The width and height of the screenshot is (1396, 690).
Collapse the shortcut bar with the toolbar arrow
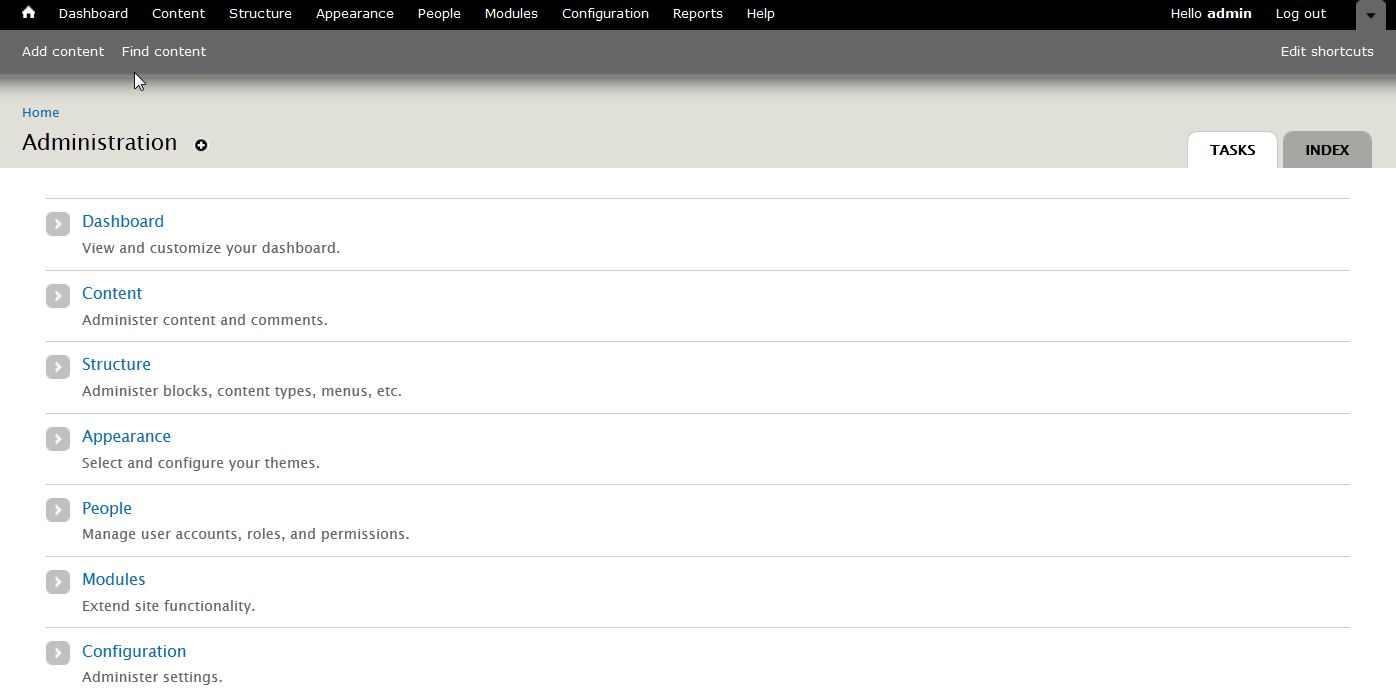[1370, 15]
